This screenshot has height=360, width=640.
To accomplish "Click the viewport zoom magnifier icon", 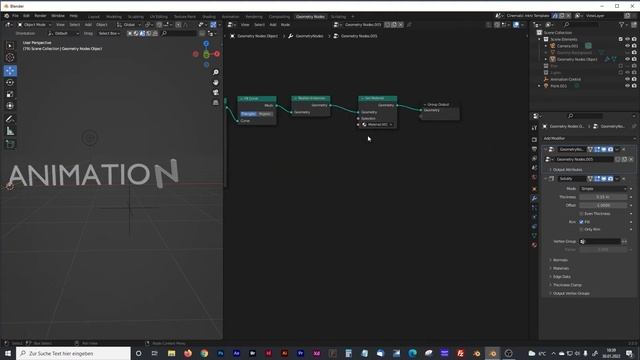I will point(216,72).
